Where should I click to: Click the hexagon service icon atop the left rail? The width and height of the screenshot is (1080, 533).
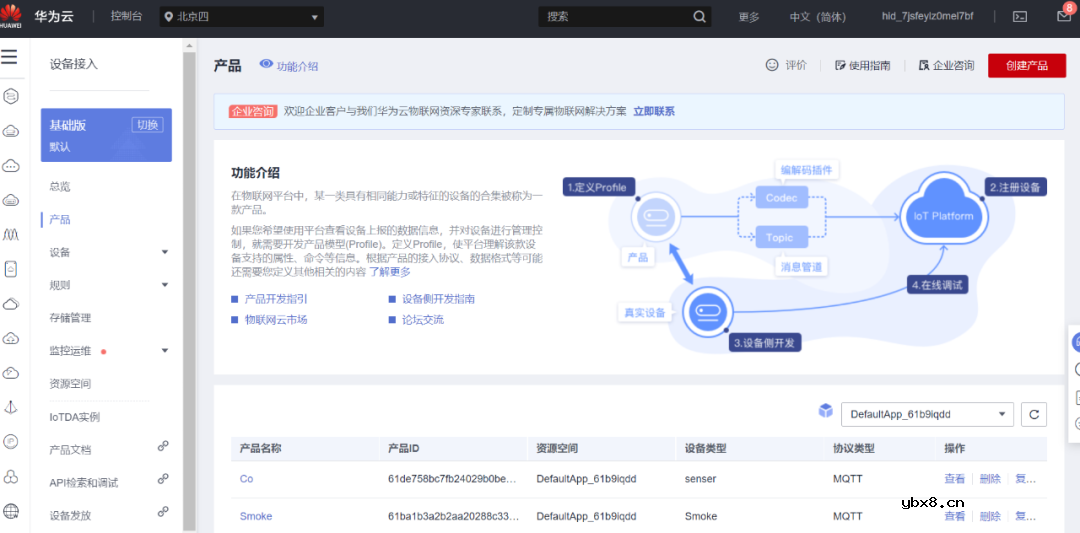click(x=10, y=96)
